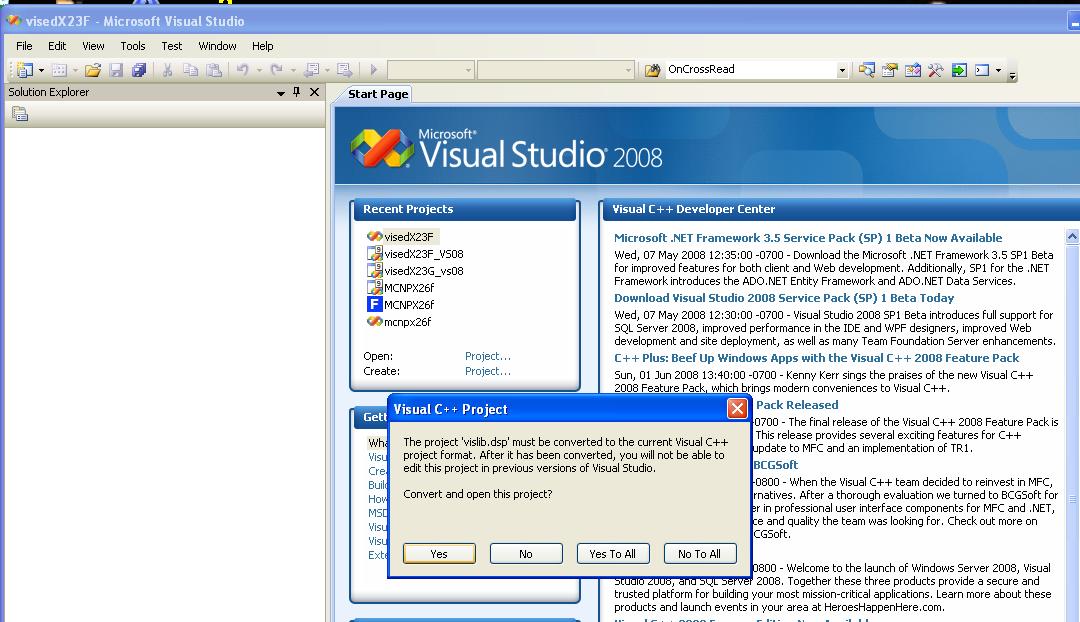Open recent project mcnpx26f in lowercase
The height and width of the screenshot is (622, 1080).
[407, 322]
